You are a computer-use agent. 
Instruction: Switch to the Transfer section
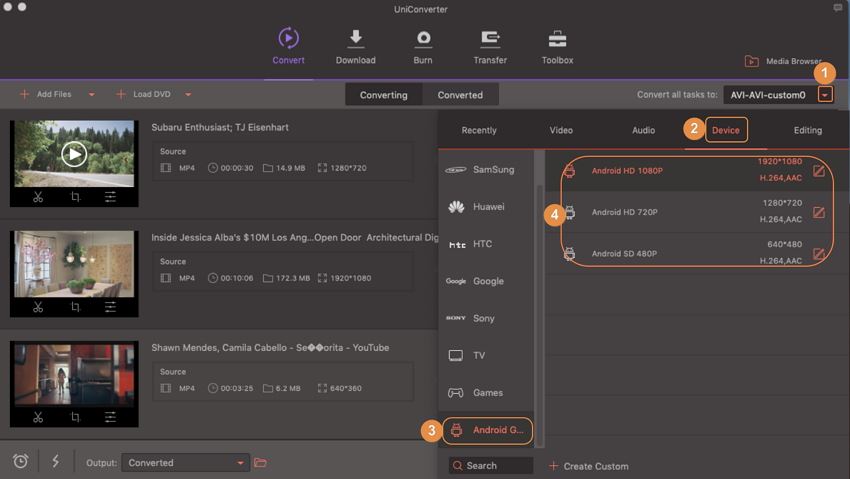490,46
